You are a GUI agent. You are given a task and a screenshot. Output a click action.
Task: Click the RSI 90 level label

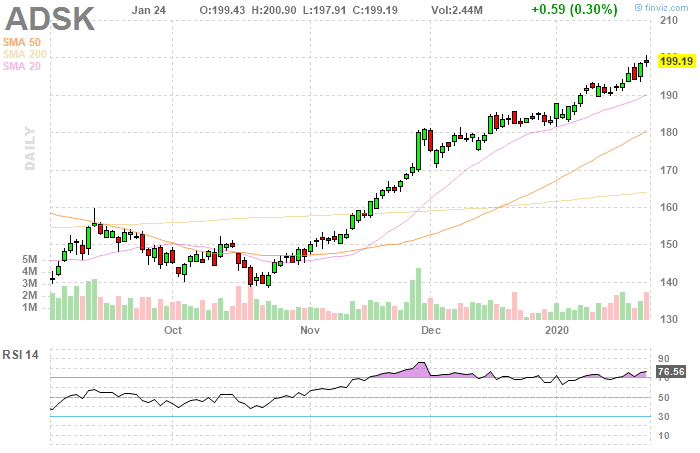pyautogui.click(x=664, y=359)
